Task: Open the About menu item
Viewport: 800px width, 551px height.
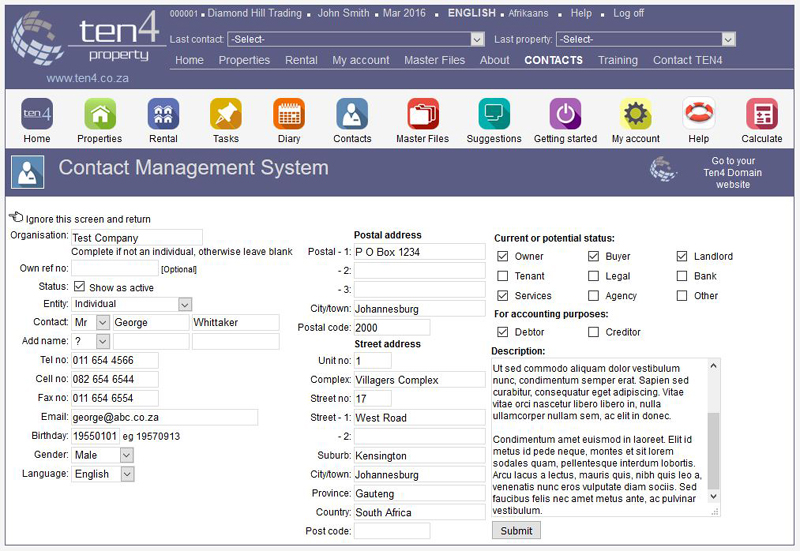Action: 494,60
